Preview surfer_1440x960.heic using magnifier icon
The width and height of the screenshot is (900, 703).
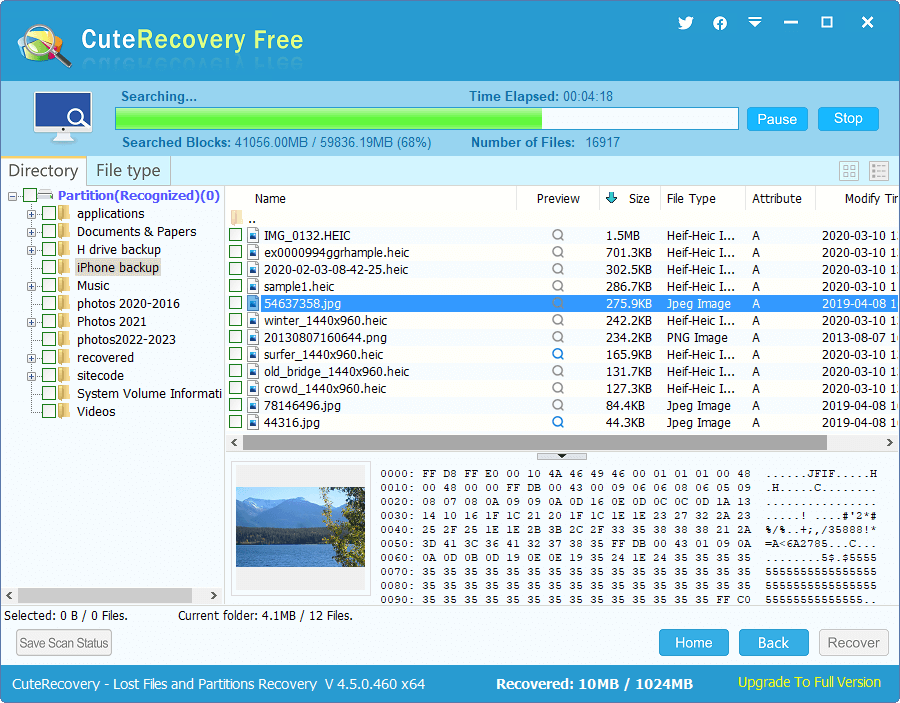point(558,355)
